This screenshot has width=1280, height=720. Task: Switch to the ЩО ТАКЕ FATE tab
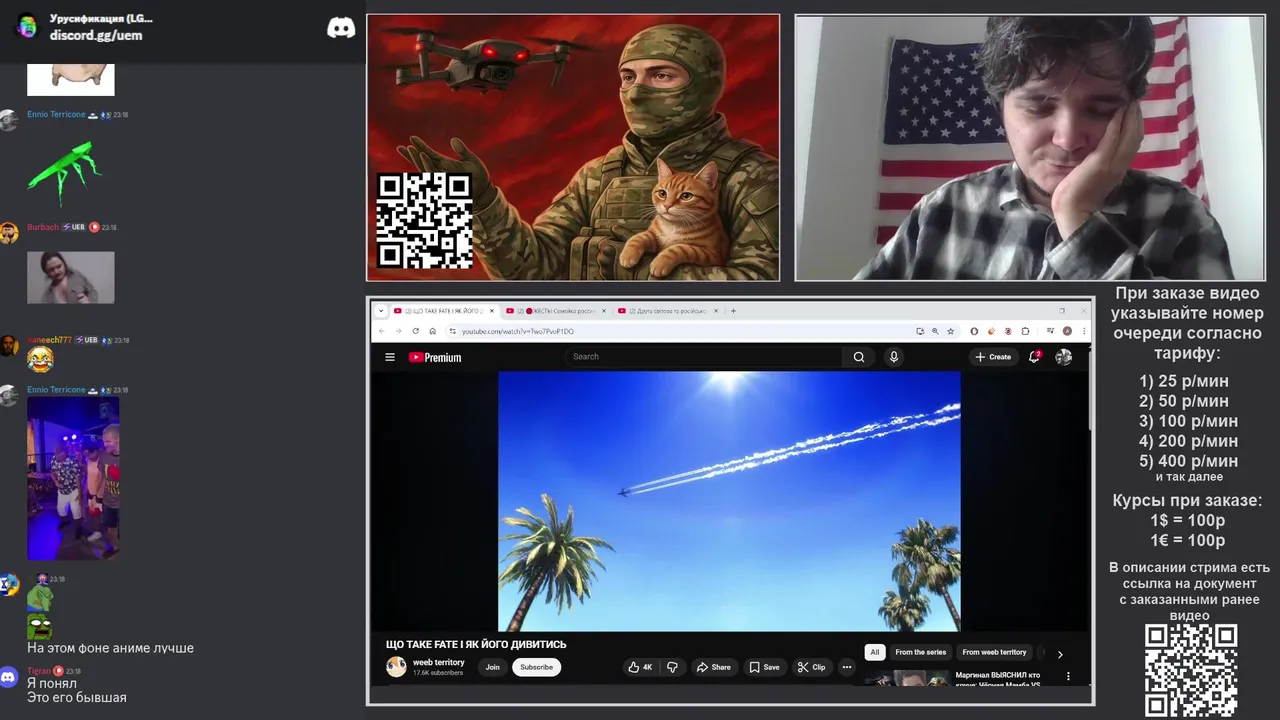tap(444, 311)
